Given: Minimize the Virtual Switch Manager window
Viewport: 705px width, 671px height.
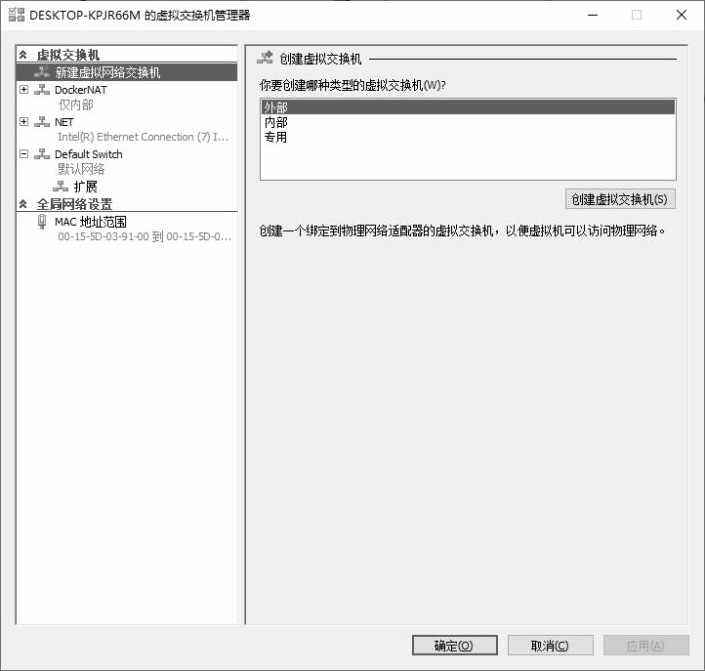Looking at the screenshot, I should click(593, 15).
